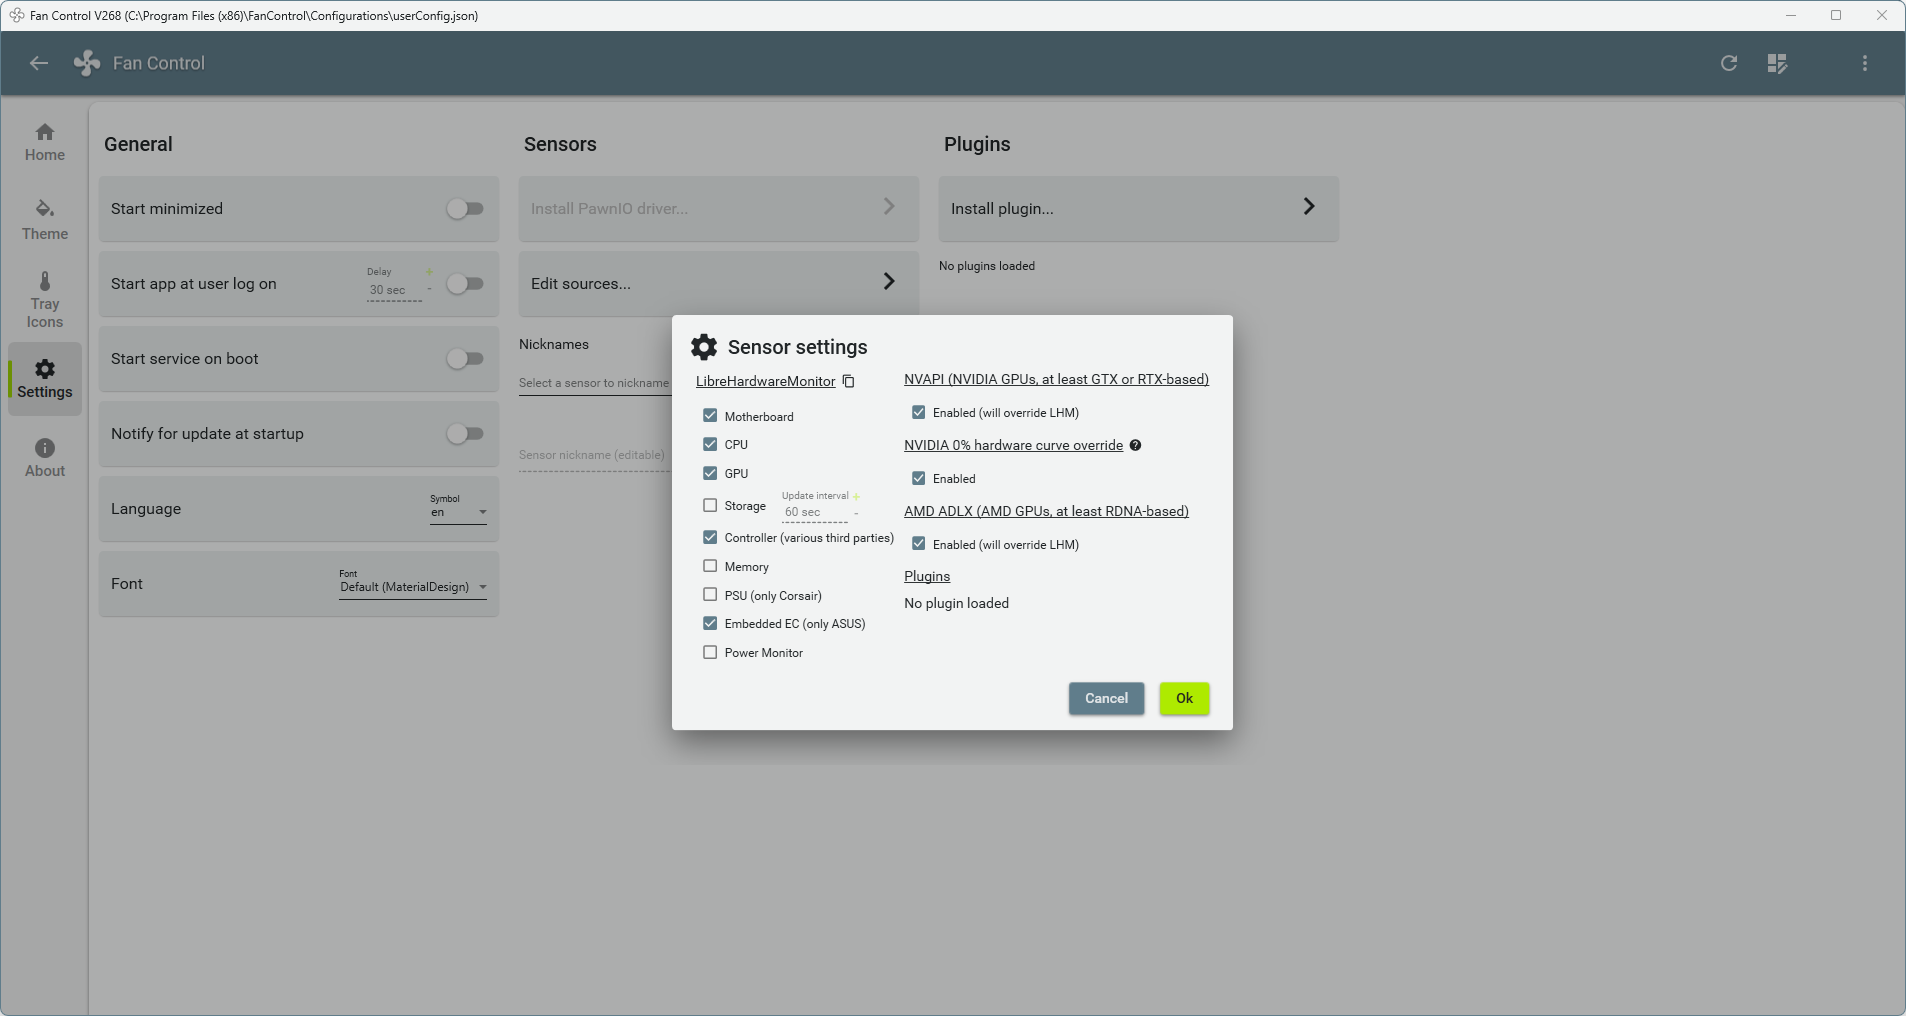
Task: Open the layout edit icon in header
Action: pyautogui.click(x=1777, y=63)
